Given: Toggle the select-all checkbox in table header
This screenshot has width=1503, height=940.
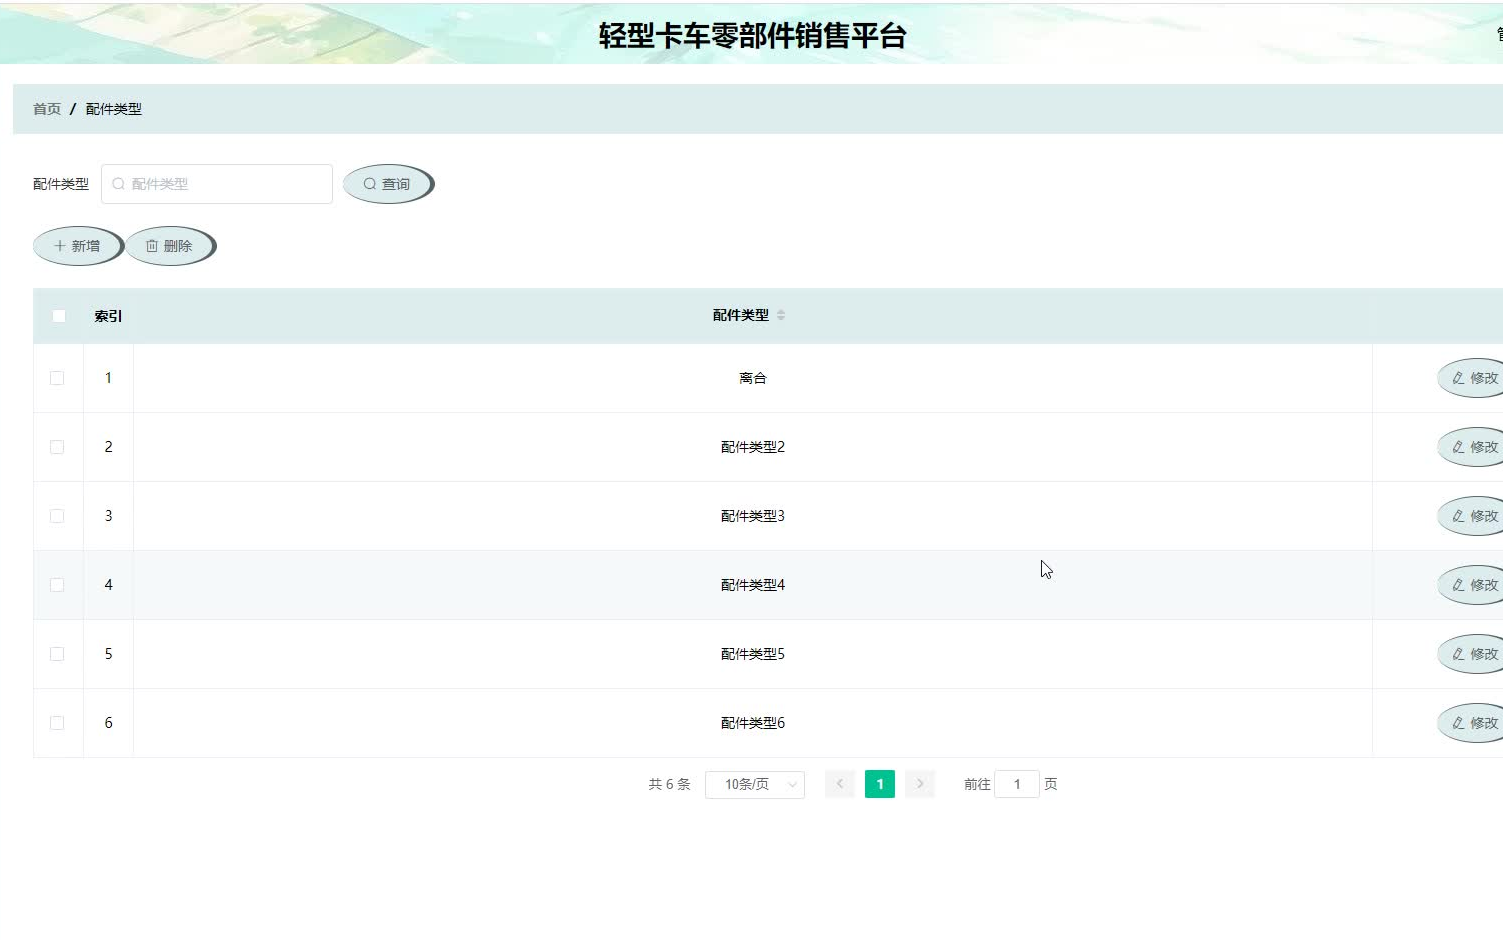Looking at the screenshot, I should (59, 316).
